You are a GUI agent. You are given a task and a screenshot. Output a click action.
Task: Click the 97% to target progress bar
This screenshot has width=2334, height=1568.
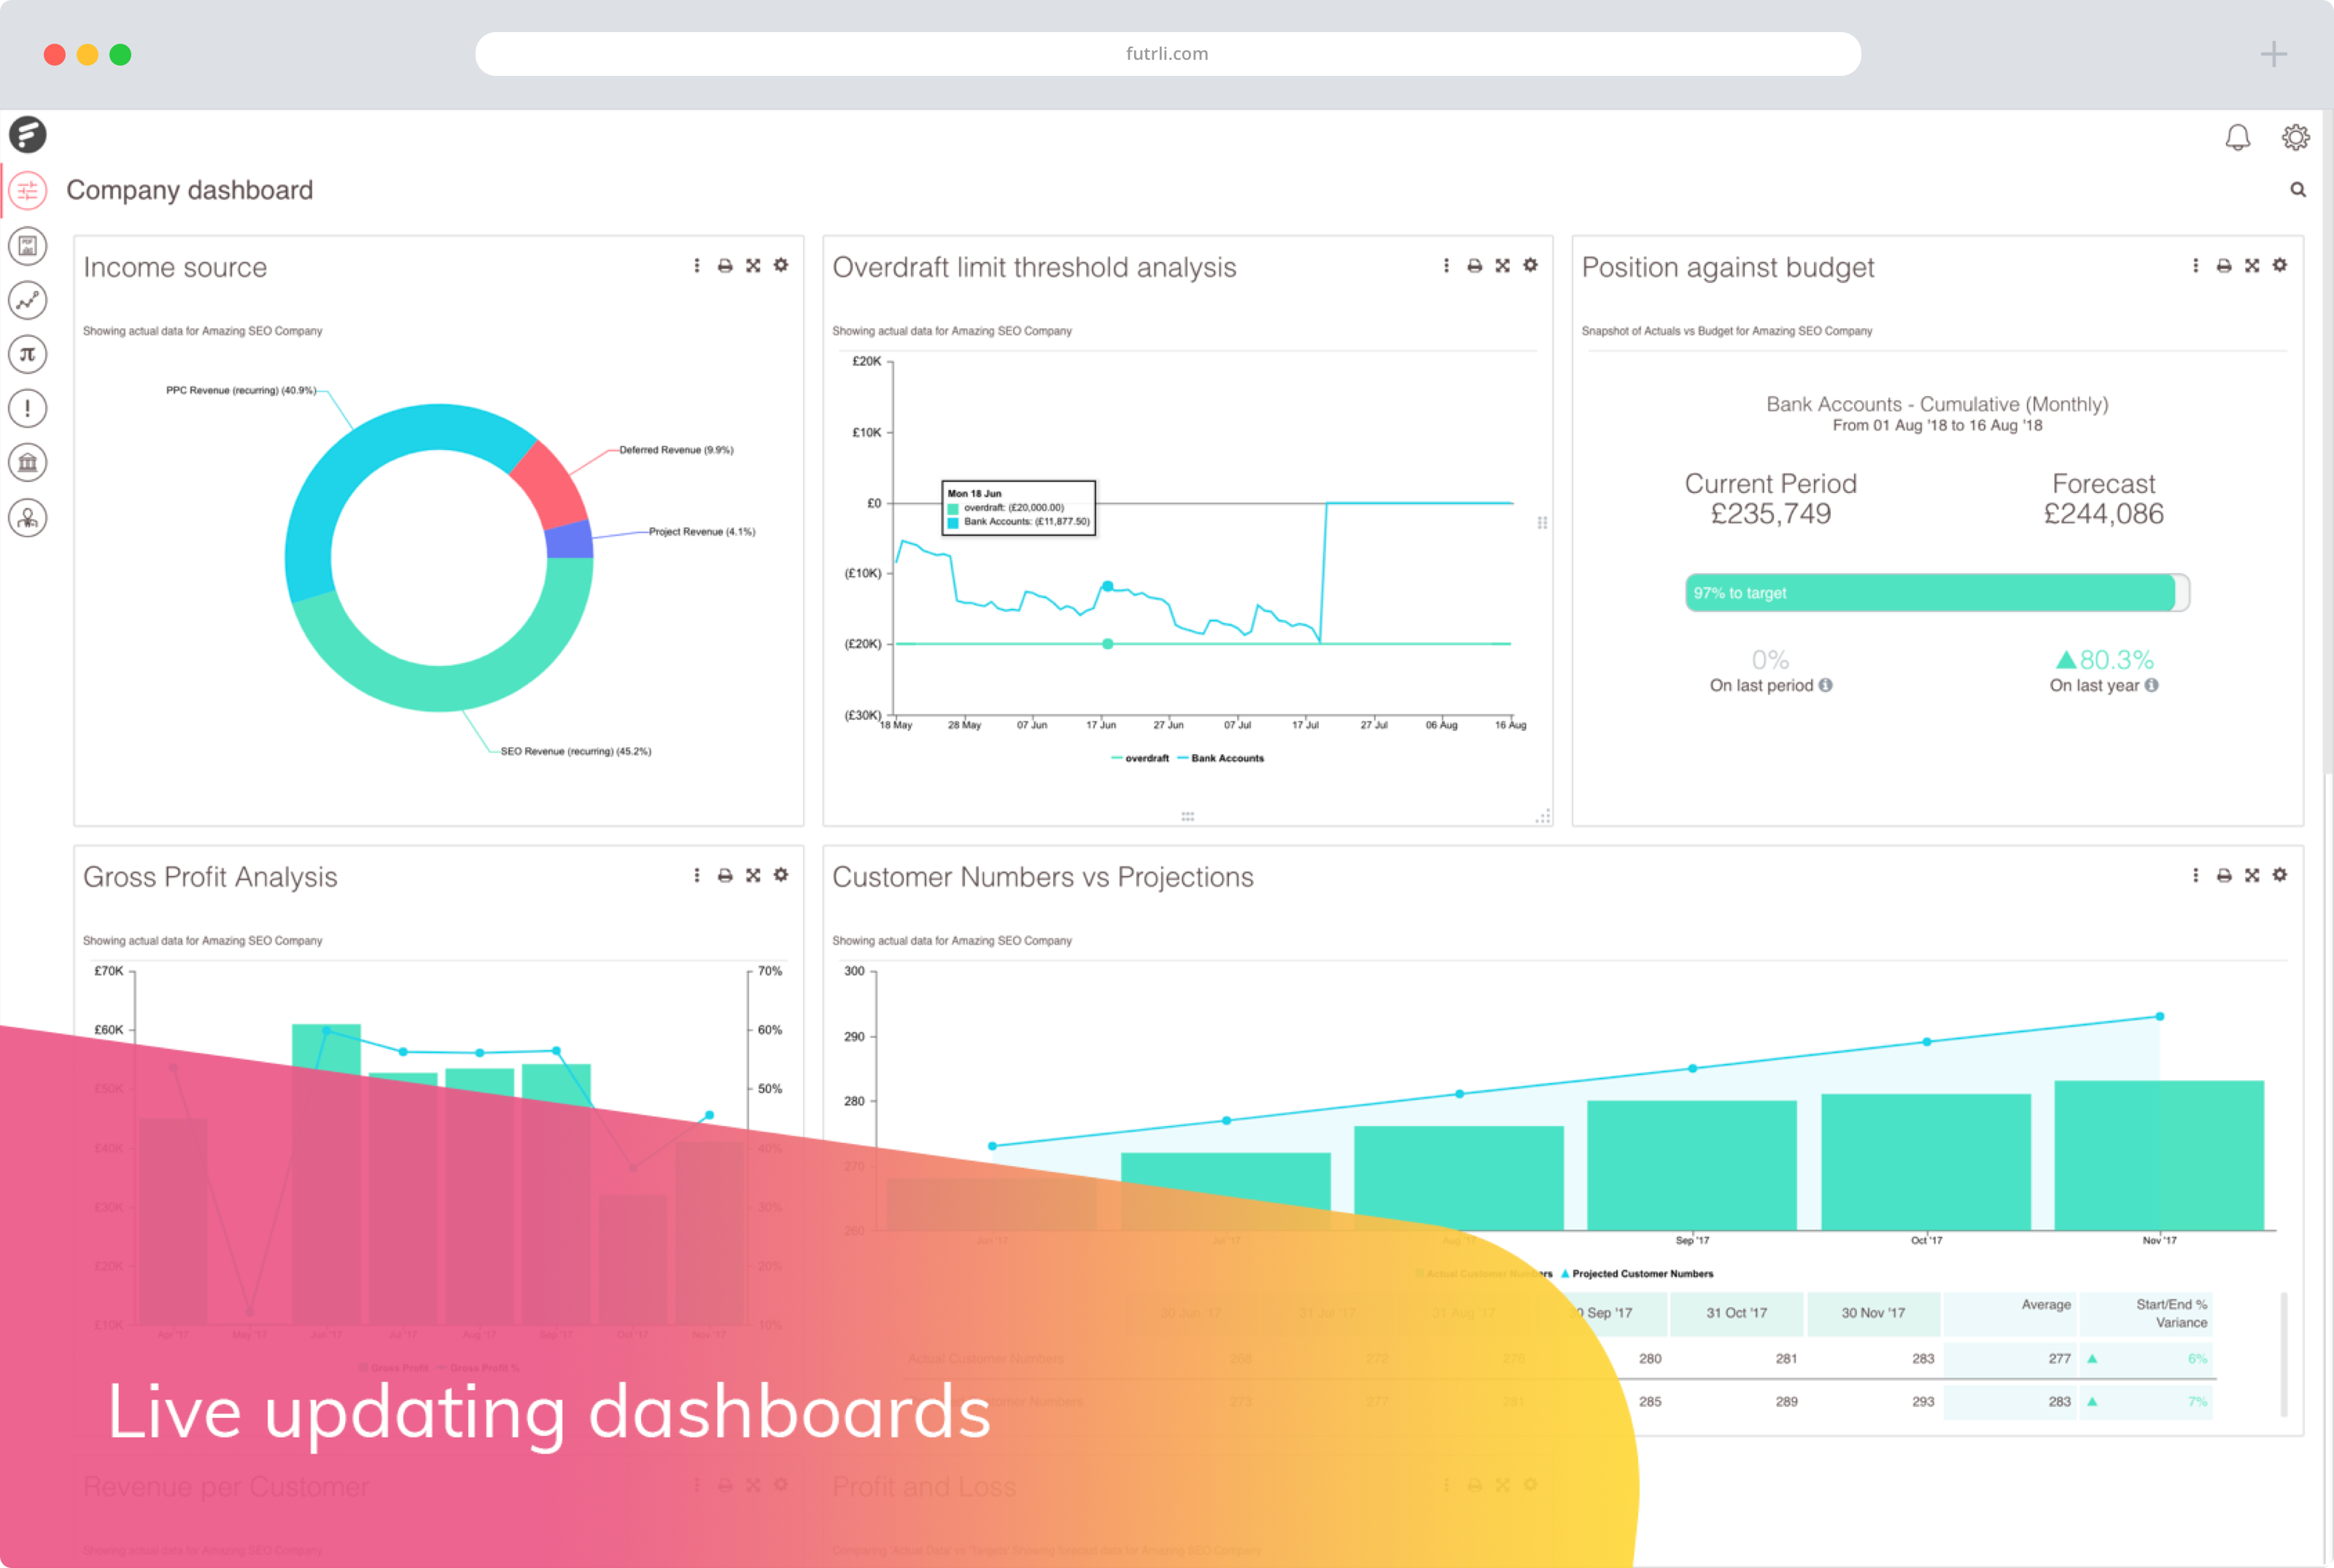[x=1937, y=592]
